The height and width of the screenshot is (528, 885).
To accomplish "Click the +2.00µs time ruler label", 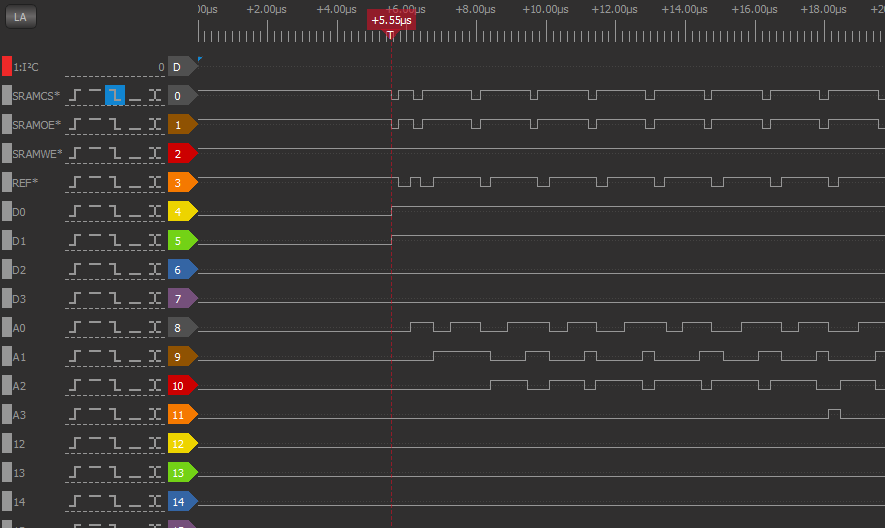I will click(266, 10).
